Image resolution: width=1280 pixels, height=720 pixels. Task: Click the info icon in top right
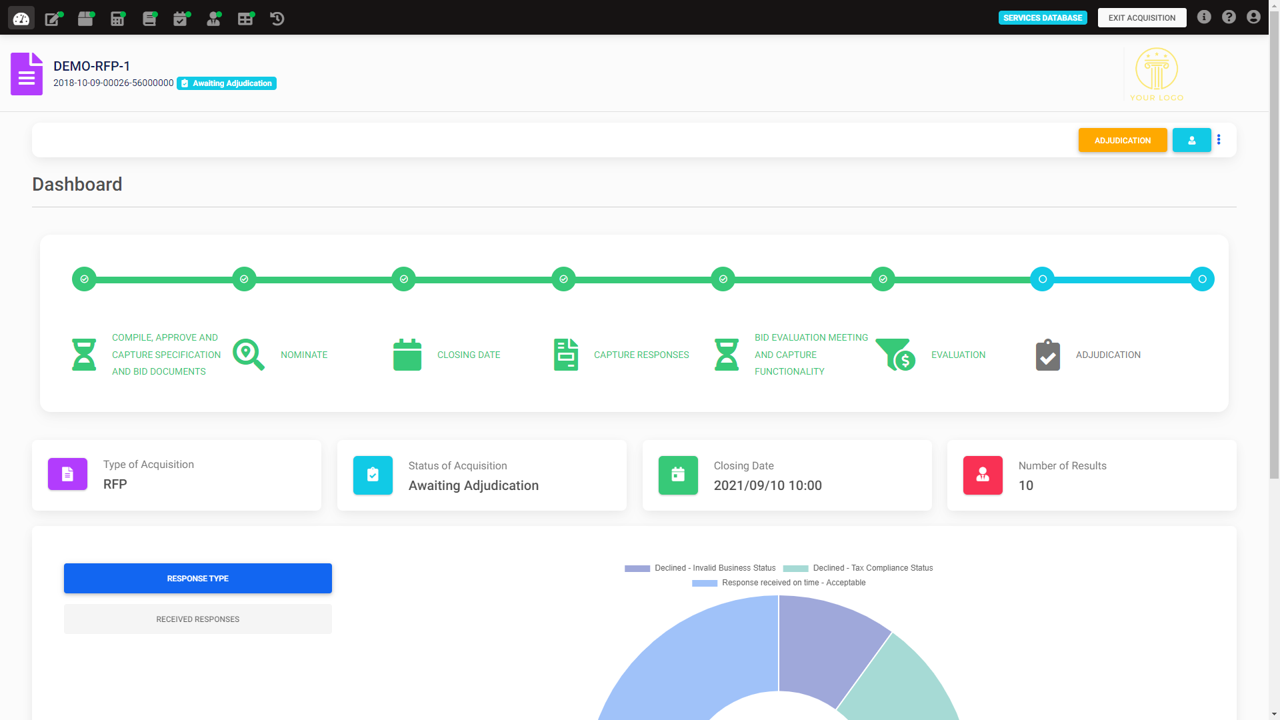click(1204, 17)
